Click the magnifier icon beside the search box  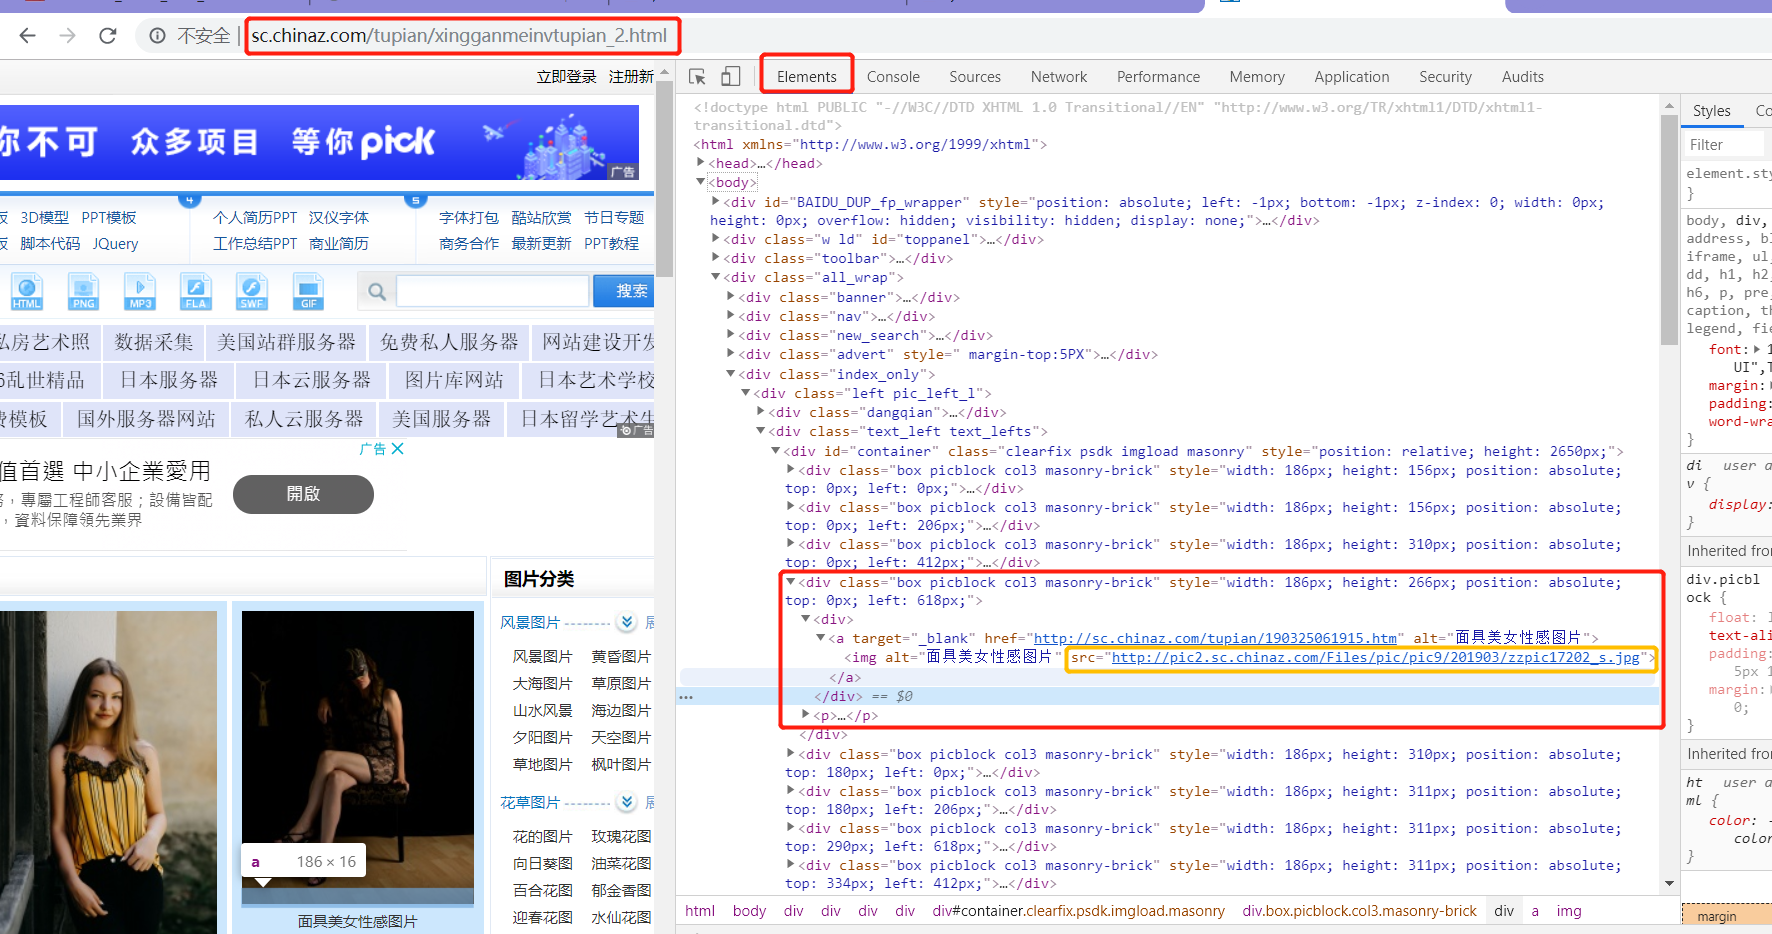[x=377, y=292]
